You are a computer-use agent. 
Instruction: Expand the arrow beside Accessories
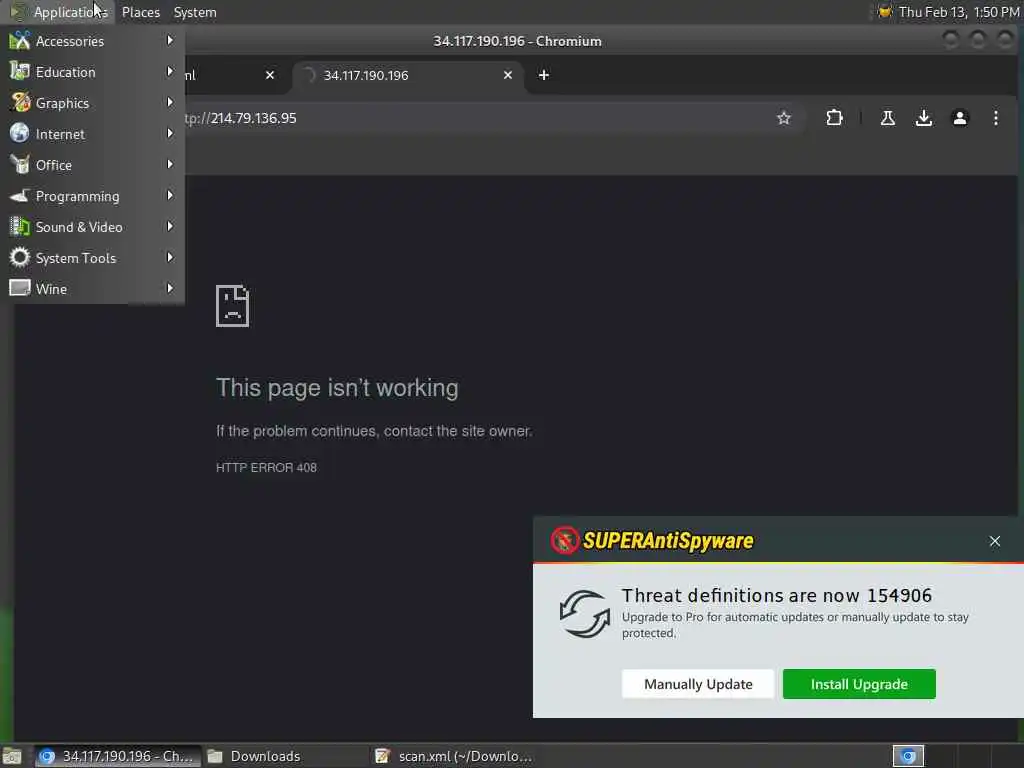170,40
